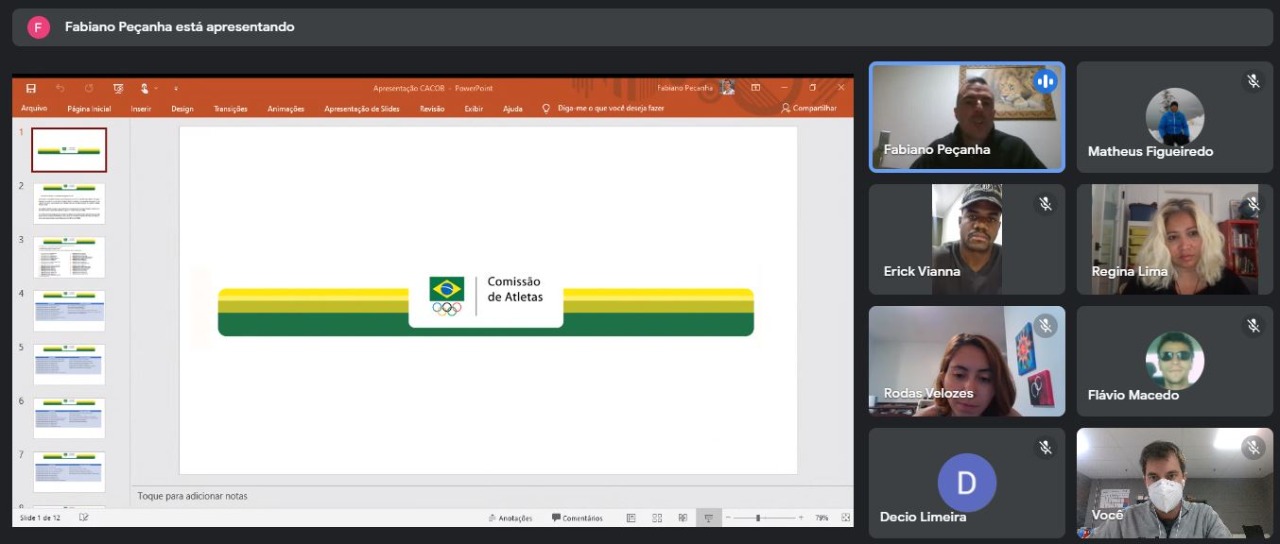Click Fabiano Peçanha video tile
The image size is (1280, 544).
[x=967, y=117]
